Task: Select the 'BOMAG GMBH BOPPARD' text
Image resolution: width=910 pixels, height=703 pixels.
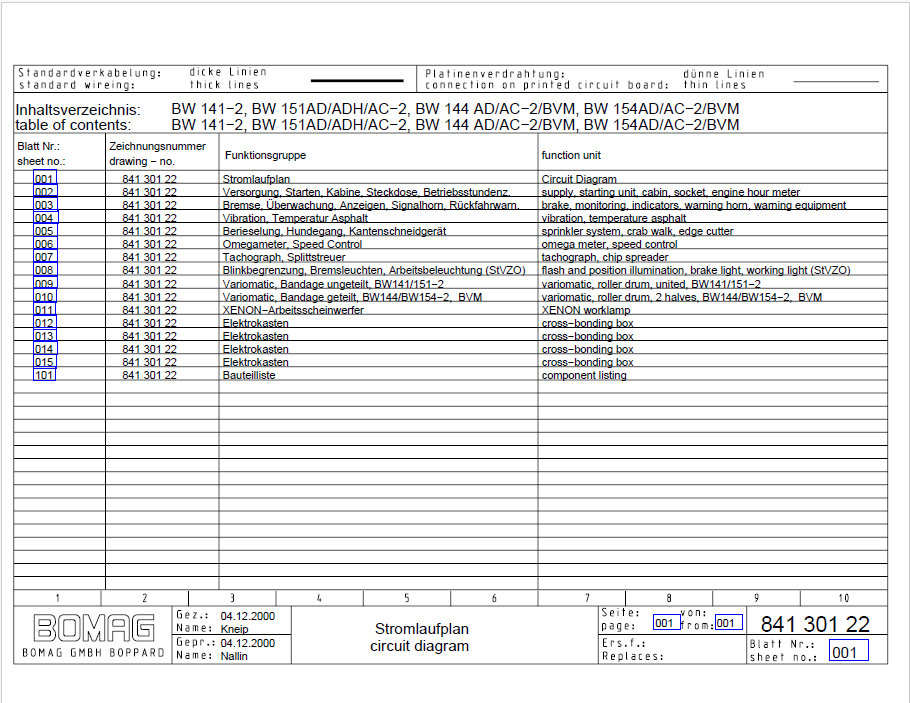Action: click(x=93, y=653)
